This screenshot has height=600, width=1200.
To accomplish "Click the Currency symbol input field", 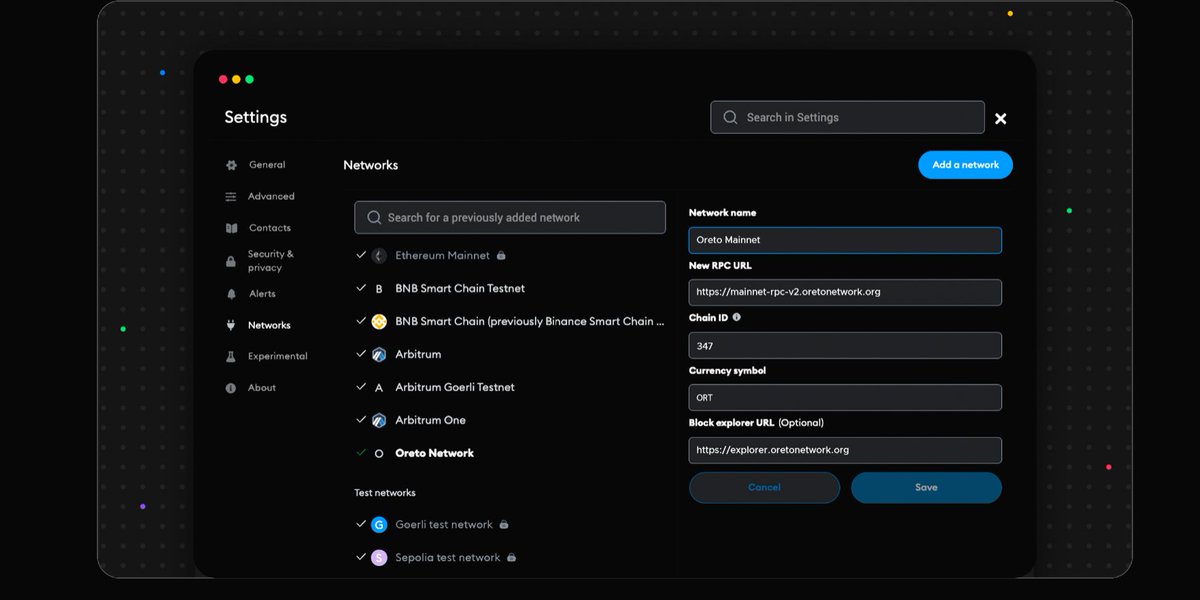I will click(x=845, y=397).
